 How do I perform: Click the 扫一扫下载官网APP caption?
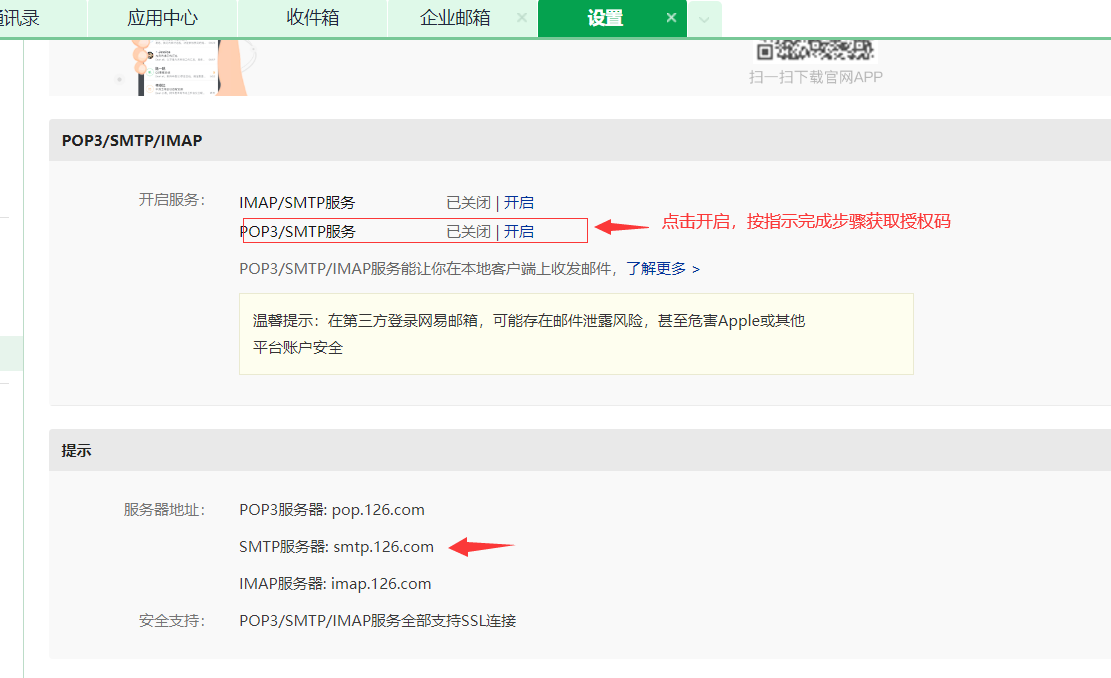coord(816,77)
